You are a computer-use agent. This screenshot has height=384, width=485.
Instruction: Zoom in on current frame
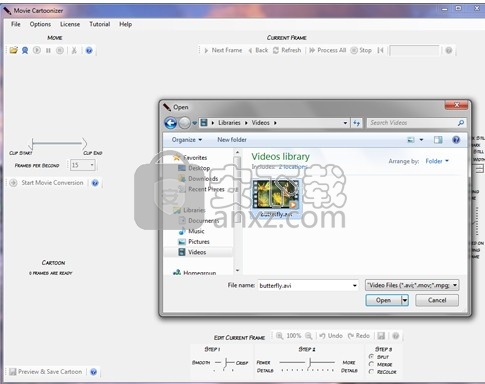pos(279,336)
